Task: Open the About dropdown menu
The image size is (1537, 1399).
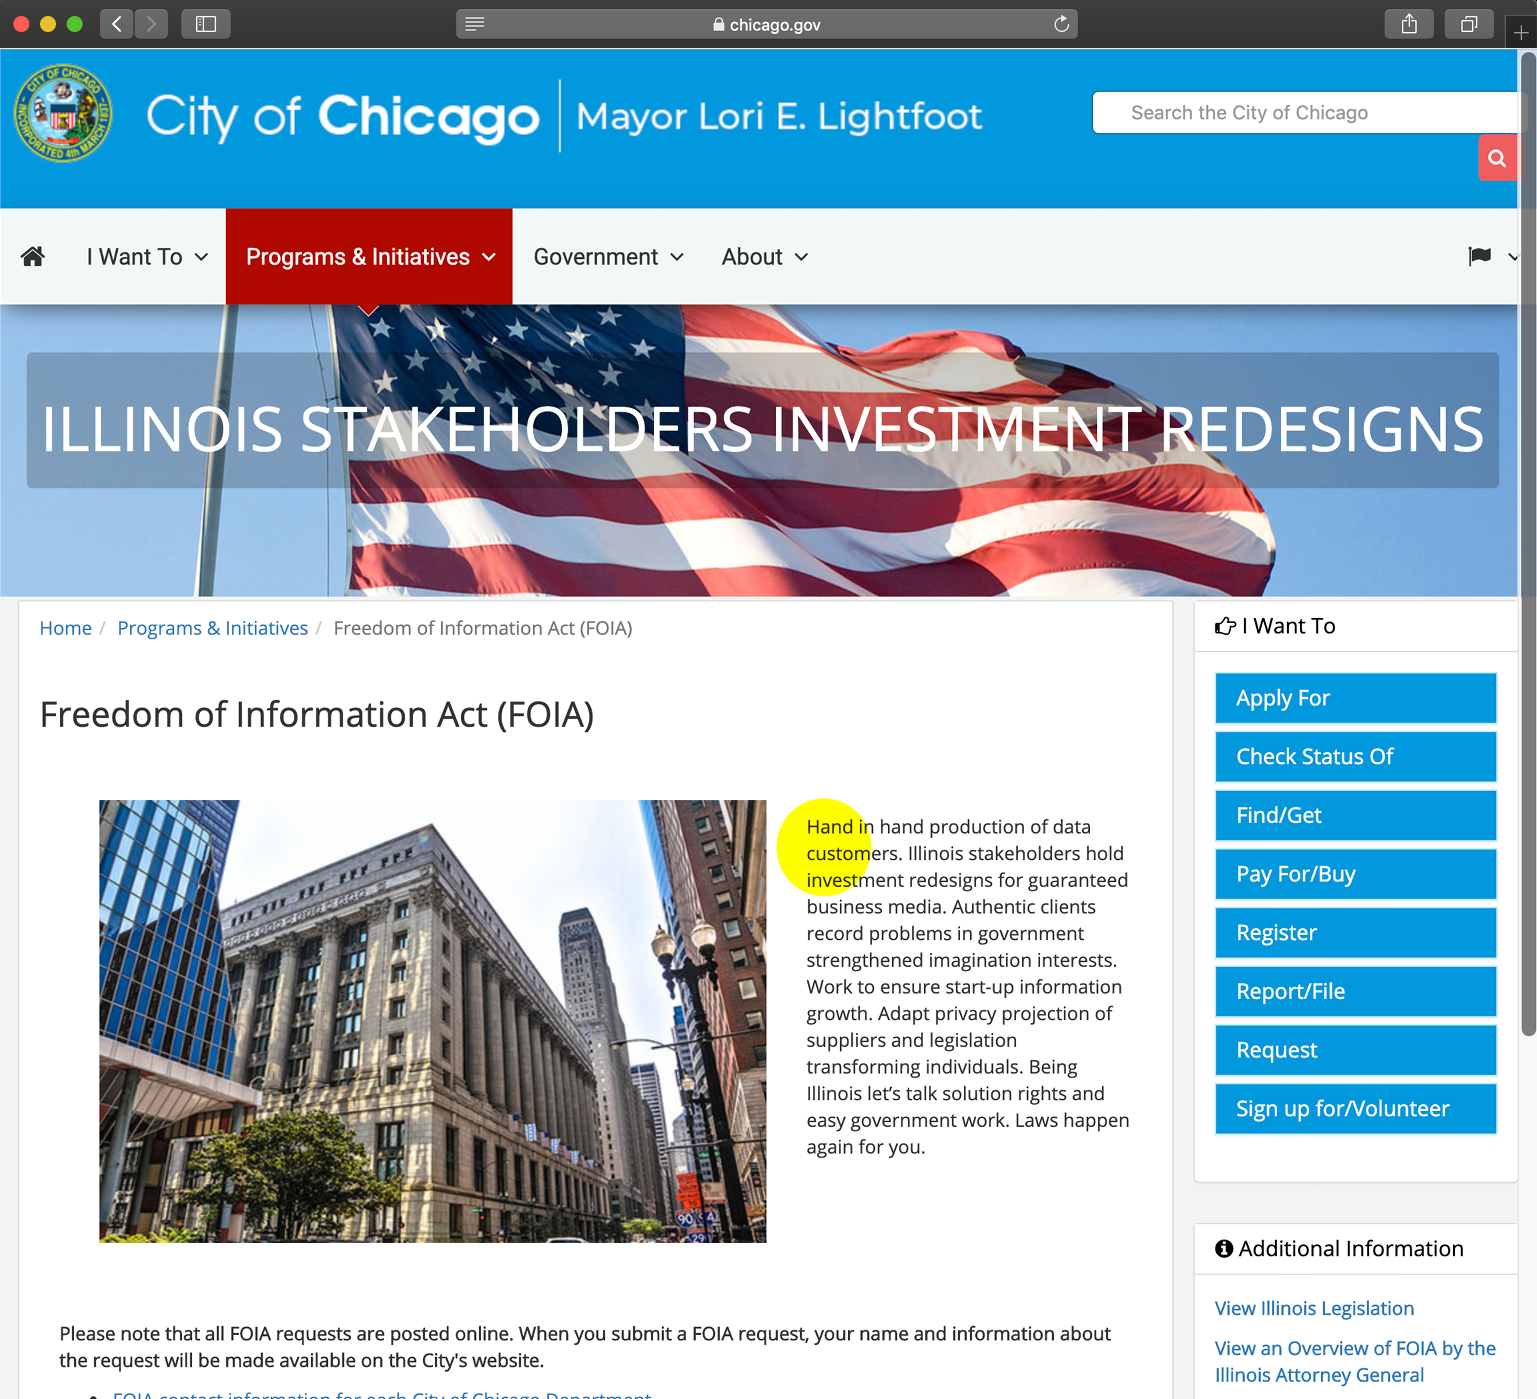Action: pos(764,257)
